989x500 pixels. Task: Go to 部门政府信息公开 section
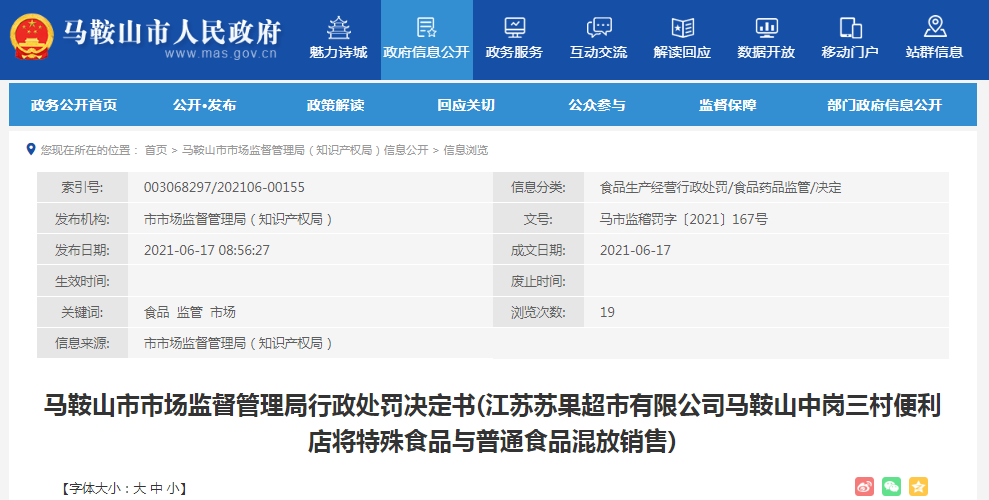884,105
